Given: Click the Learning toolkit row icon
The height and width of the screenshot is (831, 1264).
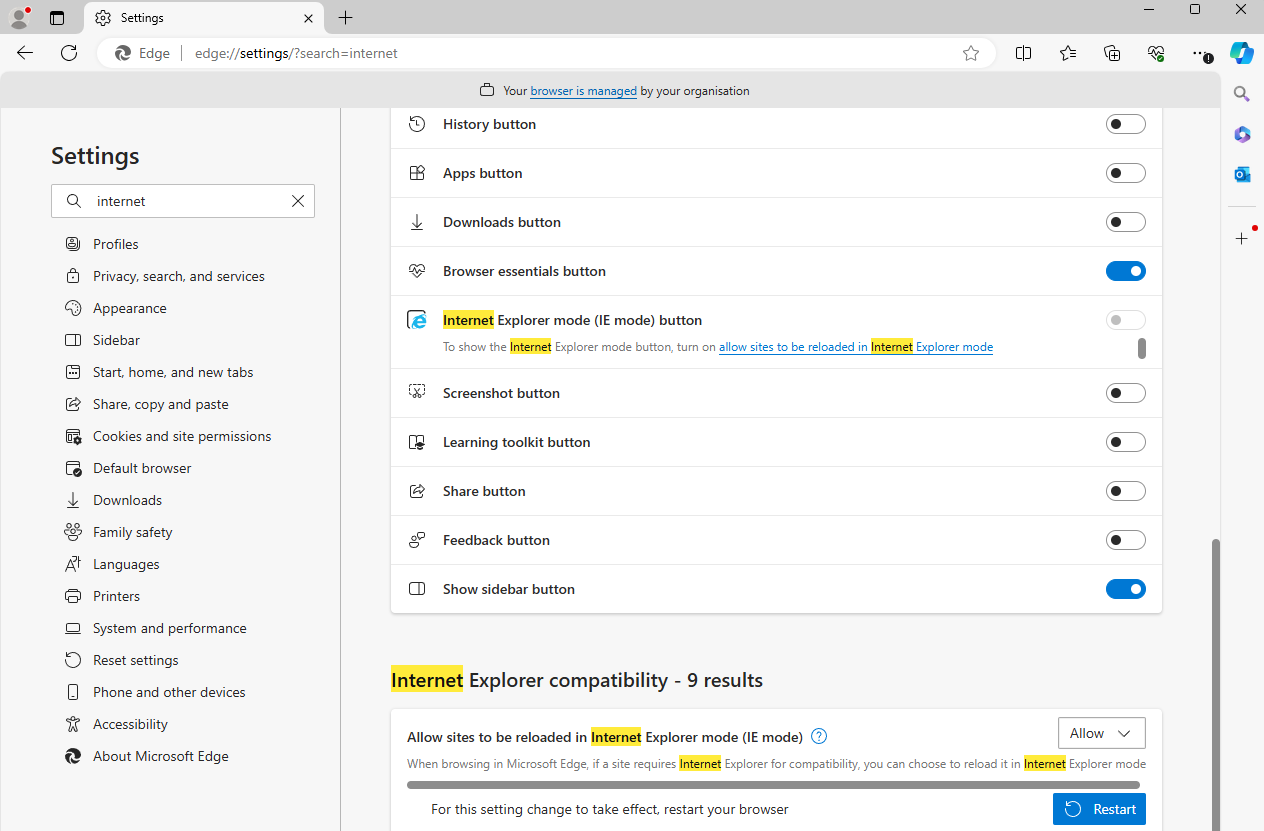Looking at the screenshot, I should click(x=418, y=442).
